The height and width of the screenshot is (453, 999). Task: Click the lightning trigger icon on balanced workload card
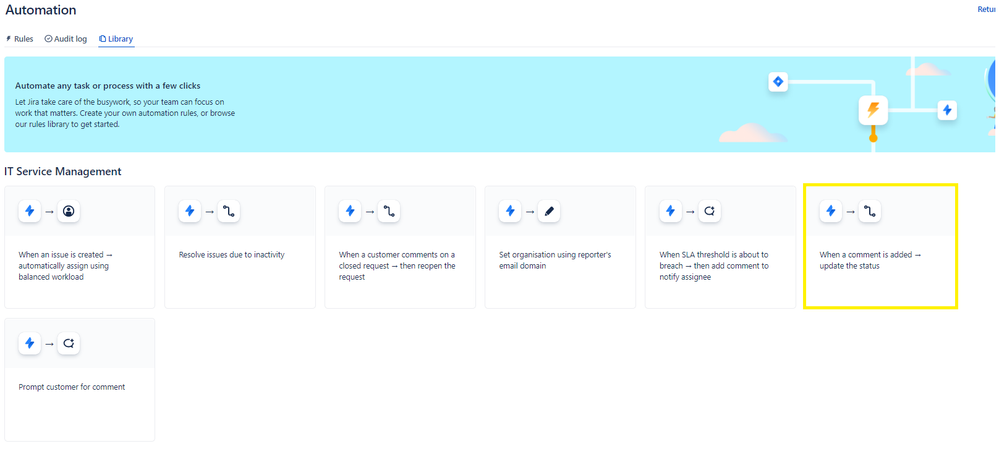pyautogui.click(x=29, y=211)
